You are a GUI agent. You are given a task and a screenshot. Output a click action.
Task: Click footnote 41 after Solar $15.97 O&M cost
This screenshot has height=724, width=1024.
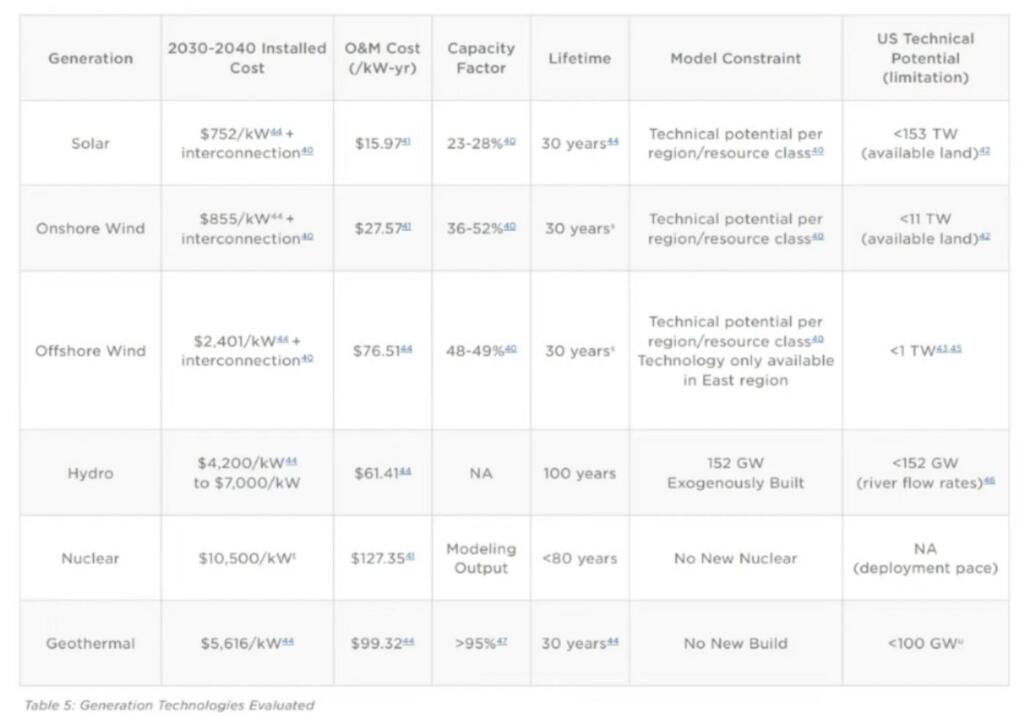pos(405,142)
